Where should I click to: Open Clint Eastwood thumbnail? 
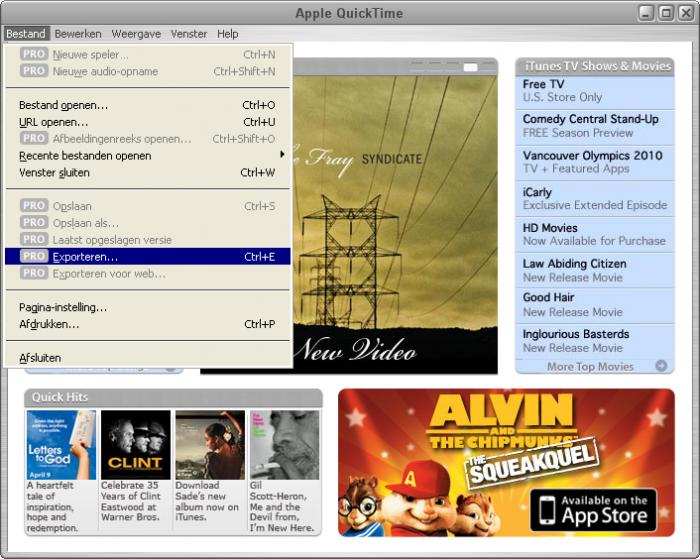[136, 445]
